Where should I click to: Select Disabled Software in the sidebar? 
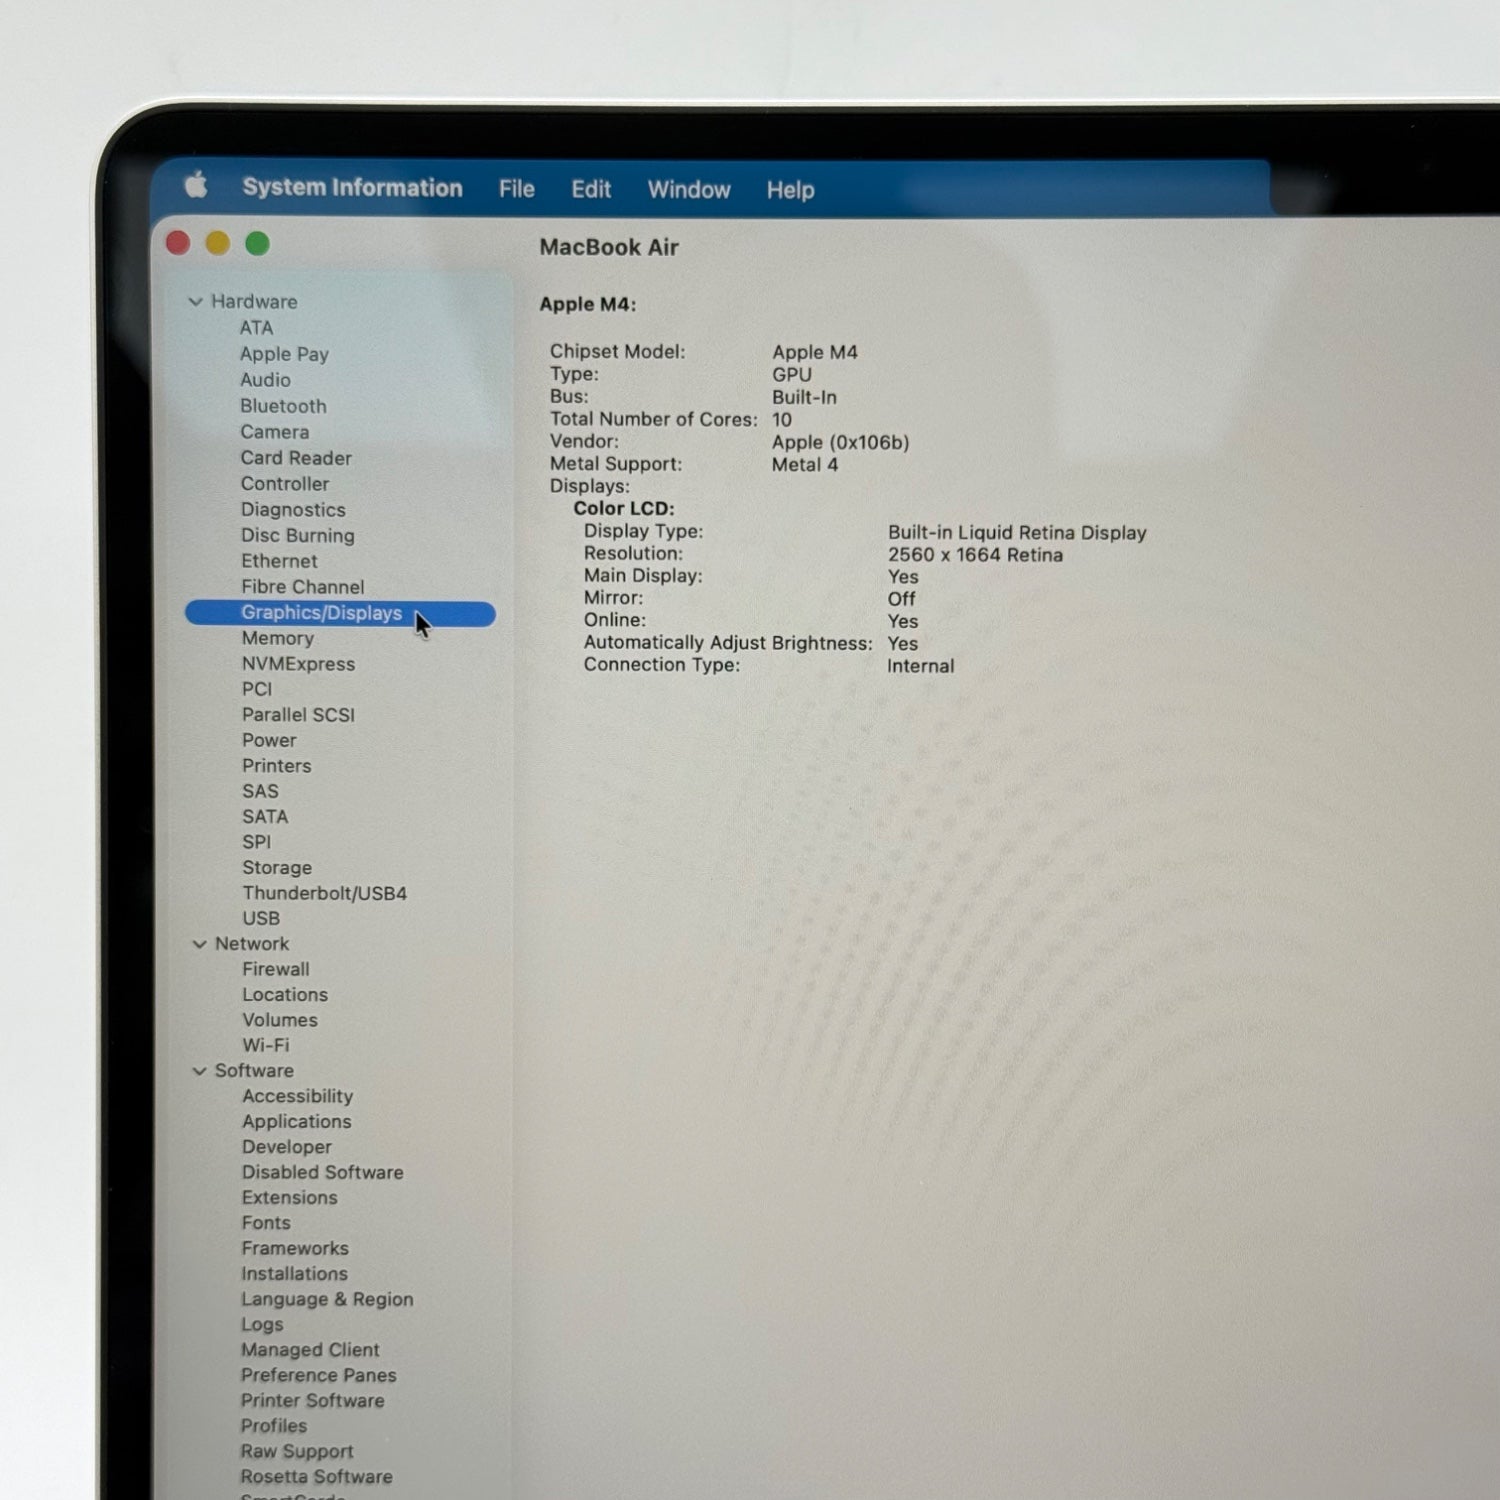322,1172
